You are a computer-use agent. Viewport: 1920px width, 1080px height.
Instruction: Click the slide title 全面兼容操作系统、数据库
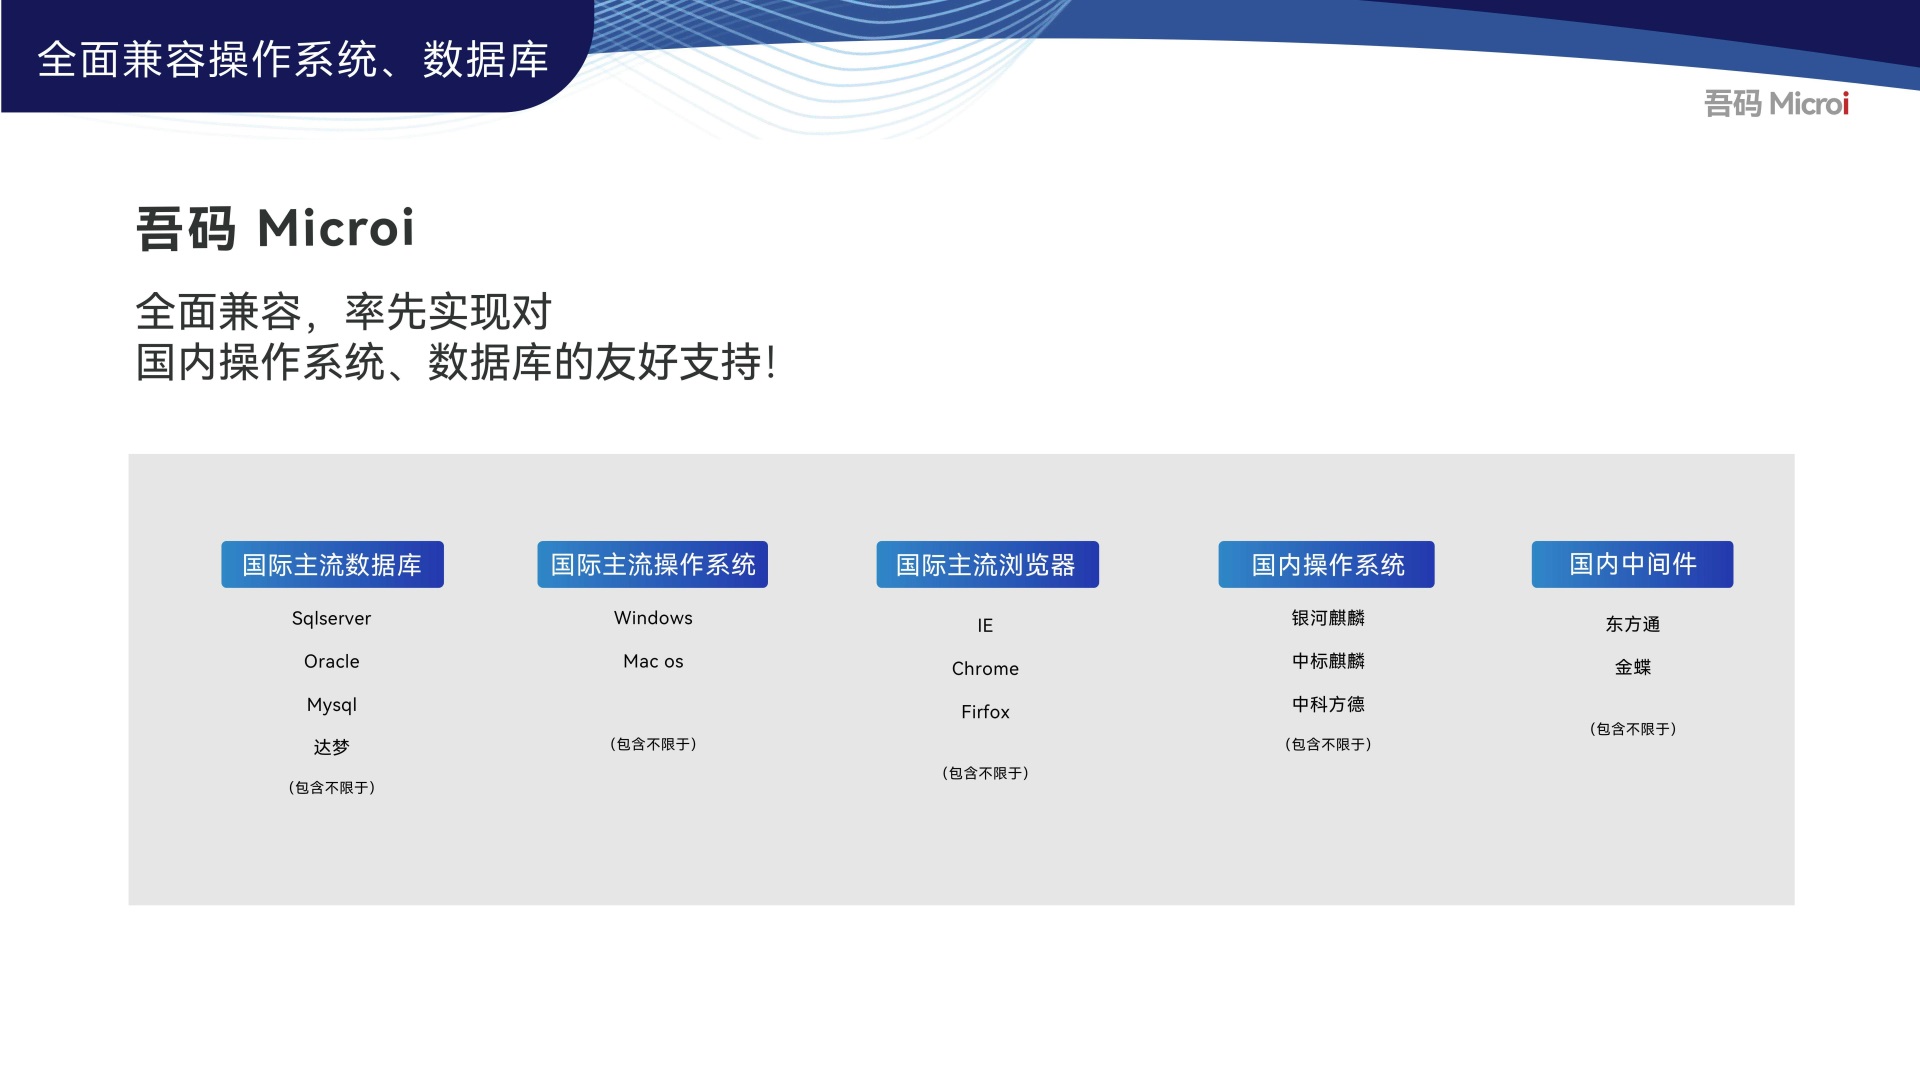pyautogui.click(x=293, y=60)
